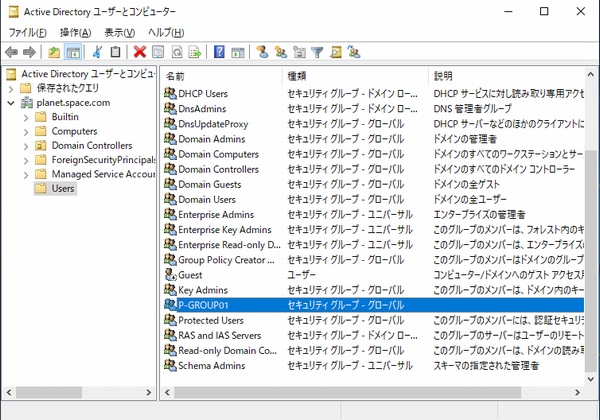Create a new organizational unit icon

299,52
